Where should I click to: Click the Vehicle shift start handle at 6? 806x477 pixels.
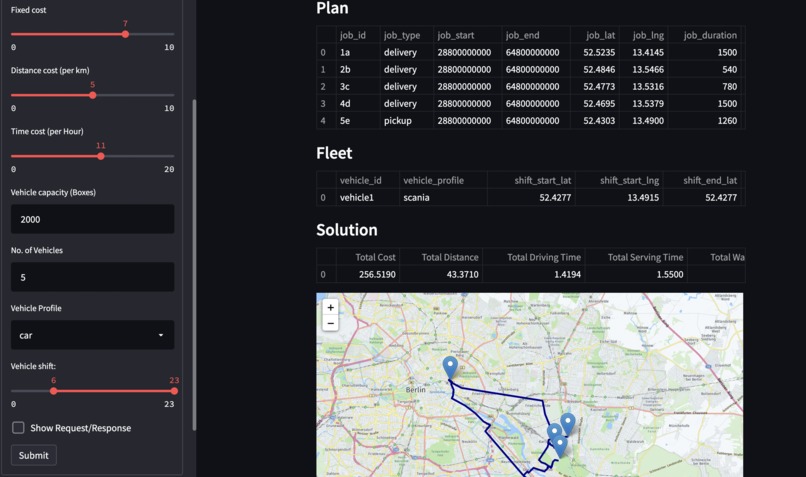point(53,391)
